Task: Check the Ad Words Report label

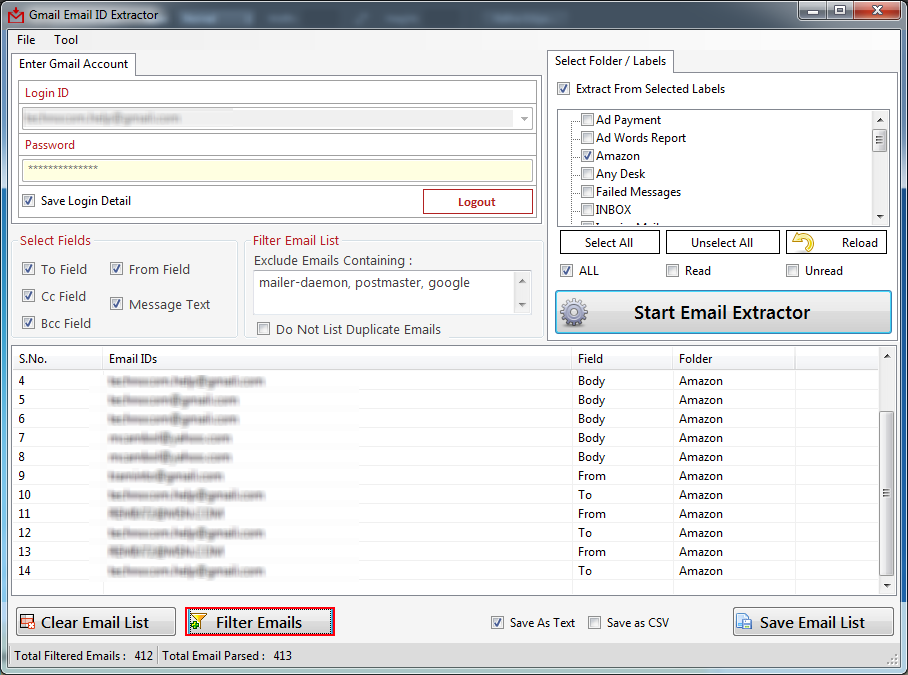Action: [x=587, y=138]
